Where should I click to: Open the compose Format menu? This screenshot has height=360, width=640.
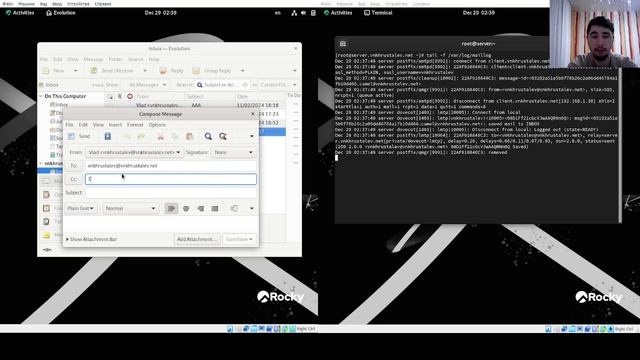[x=135, y=125]
